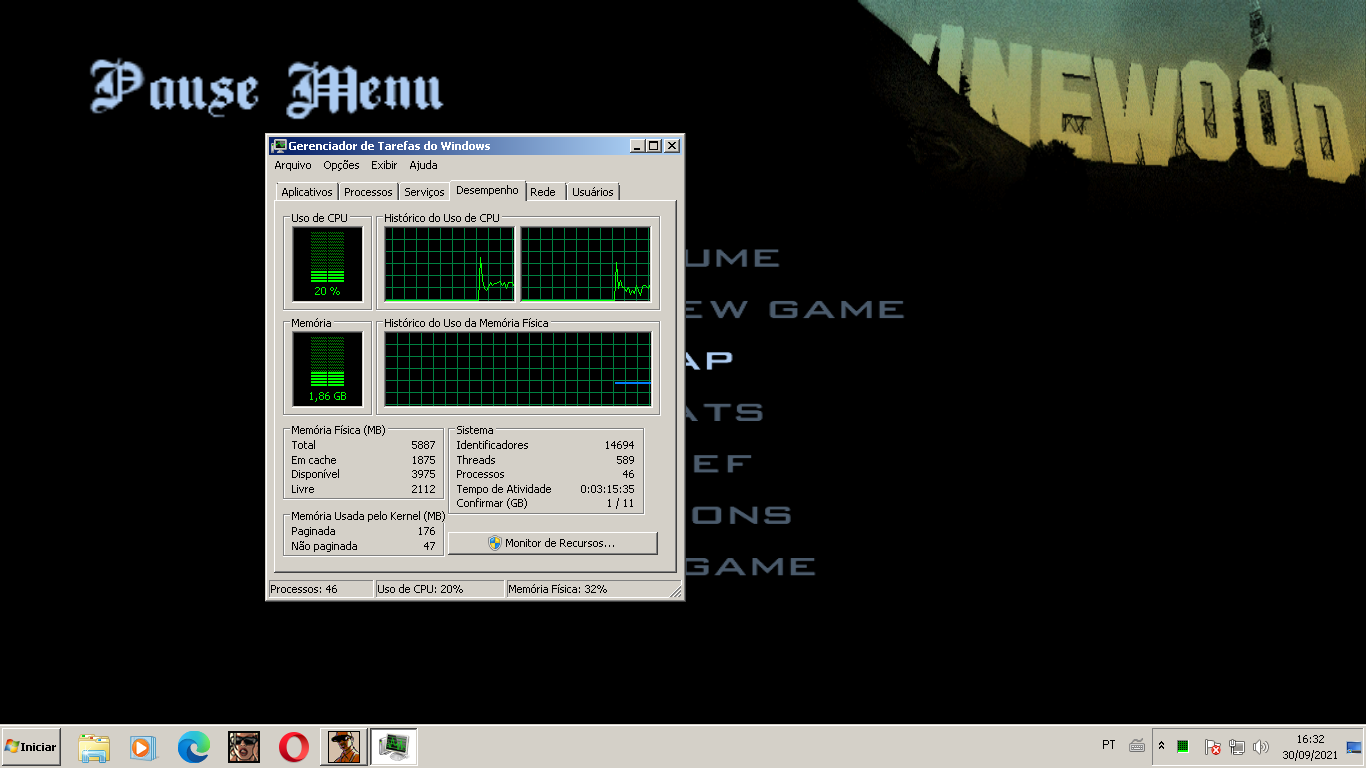
Task: Open the volume speaker tray icon
Action: click(x=1261, y=746)
